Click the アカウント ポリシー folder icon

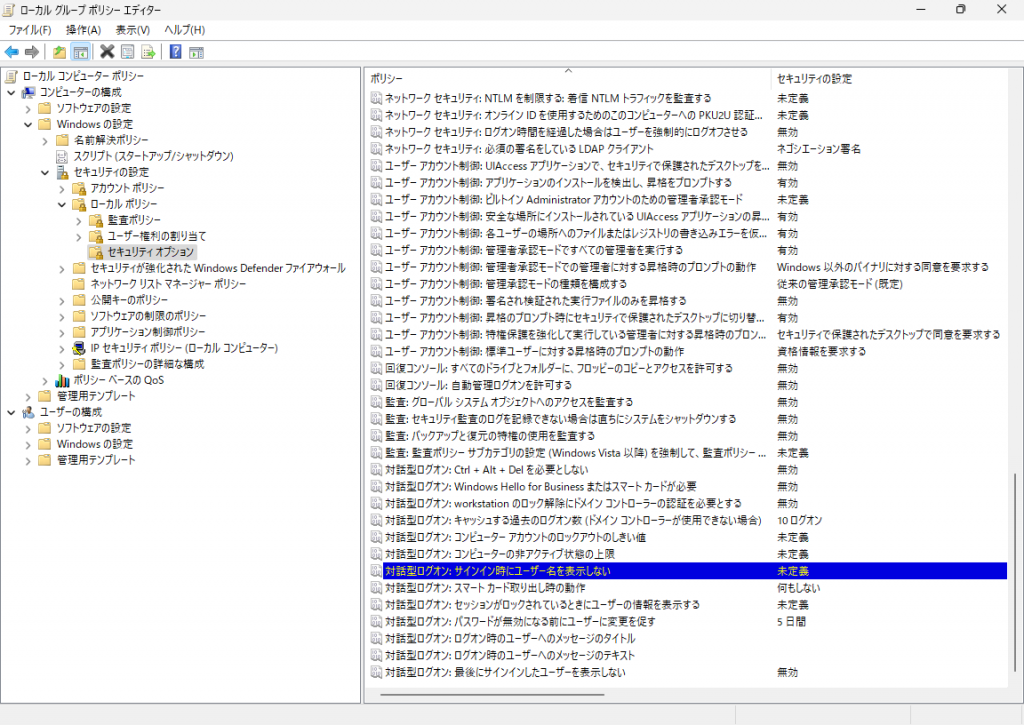[79, 188]
